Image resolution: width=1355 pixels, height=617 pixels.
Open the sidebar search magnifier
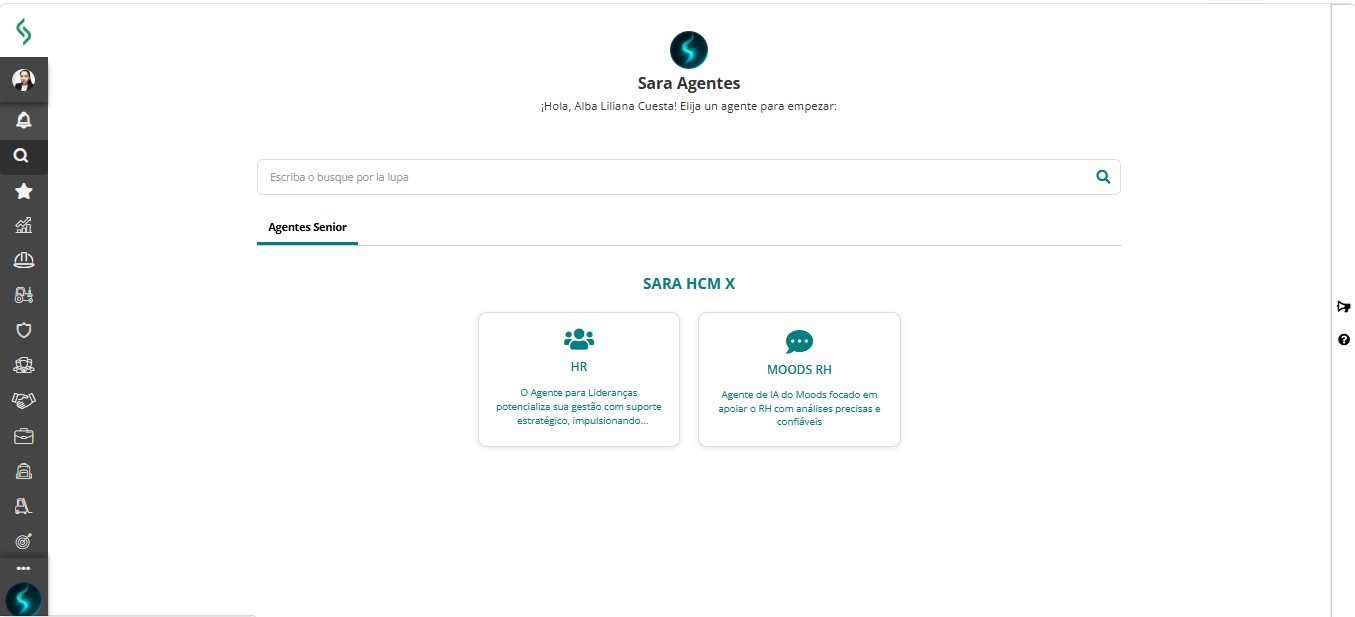click(22, 156)
